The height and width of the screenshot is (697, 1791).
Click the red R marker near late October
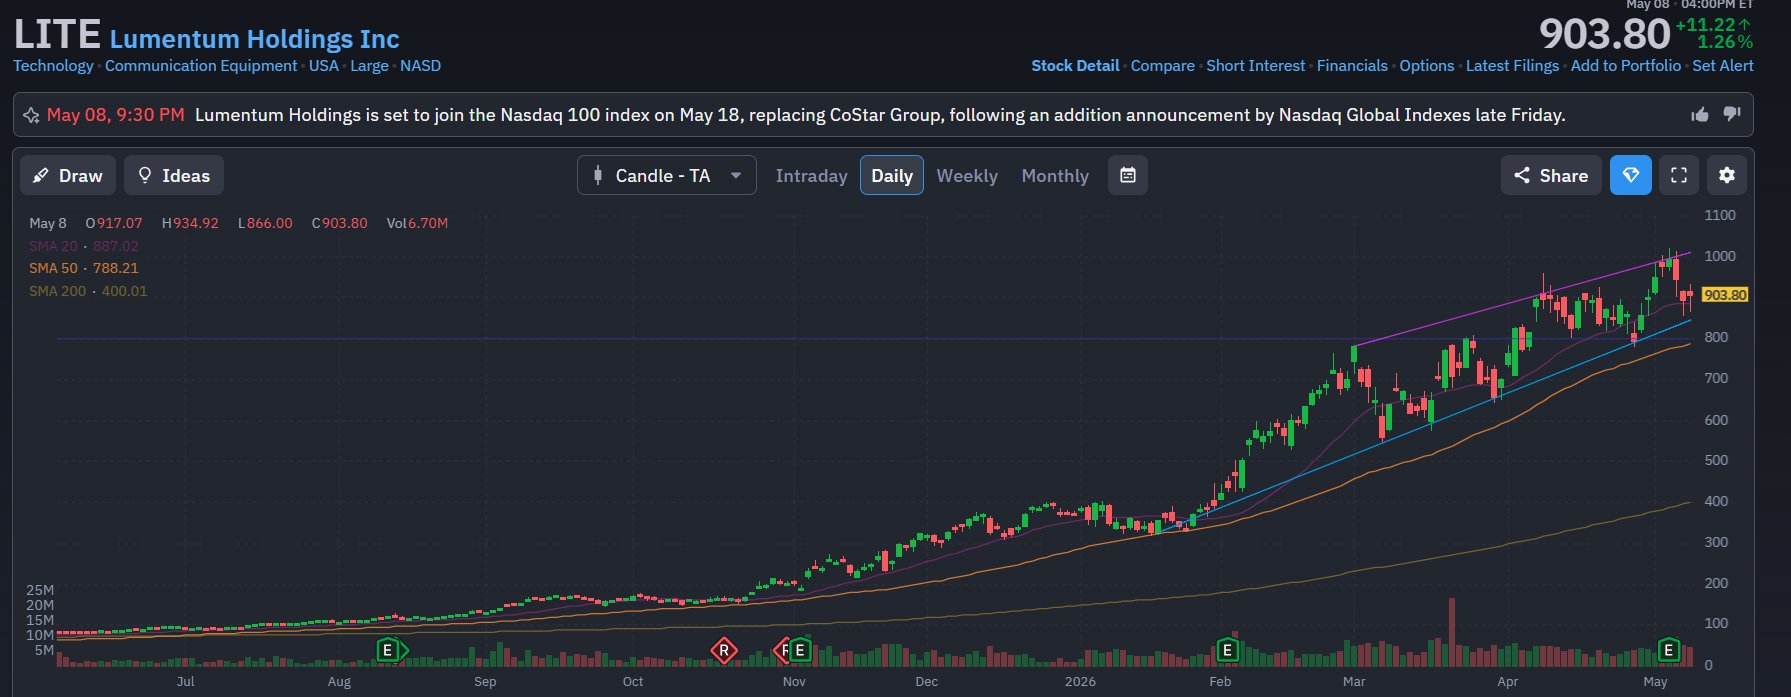tap(723, 651)
